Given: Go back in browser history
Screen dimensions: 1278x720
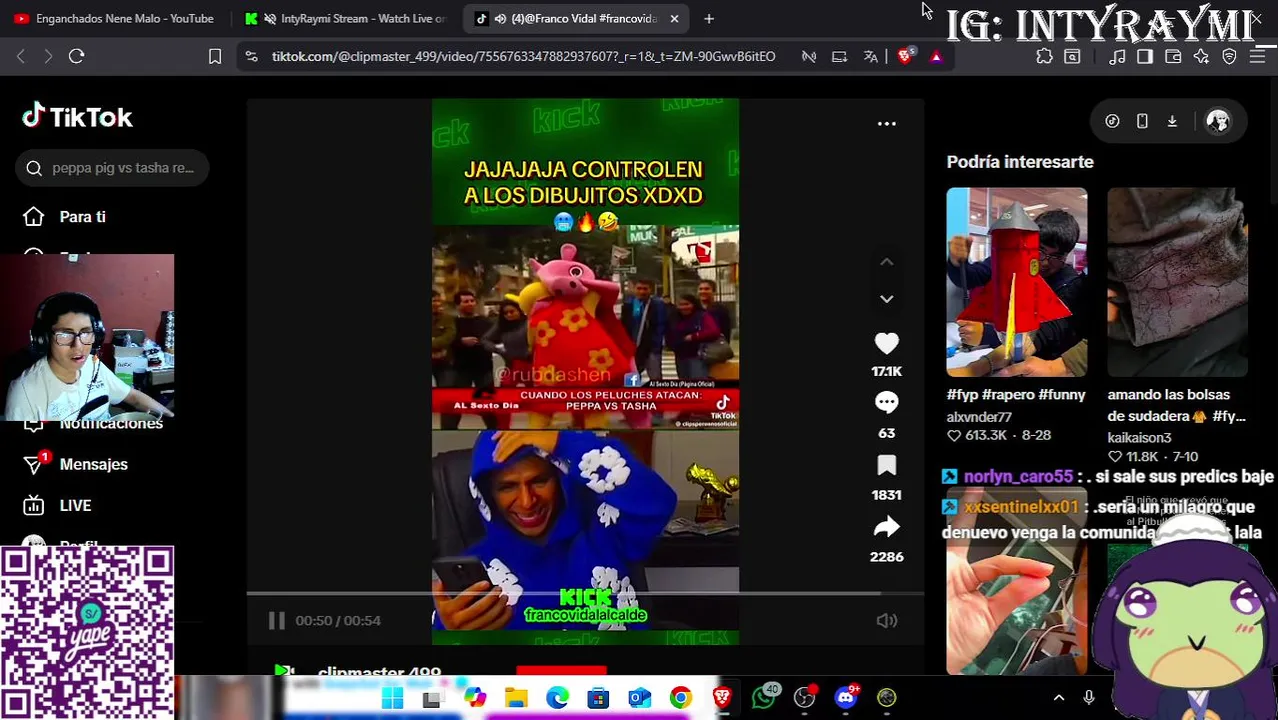Looking at the screenshot, I should [21, 56].
